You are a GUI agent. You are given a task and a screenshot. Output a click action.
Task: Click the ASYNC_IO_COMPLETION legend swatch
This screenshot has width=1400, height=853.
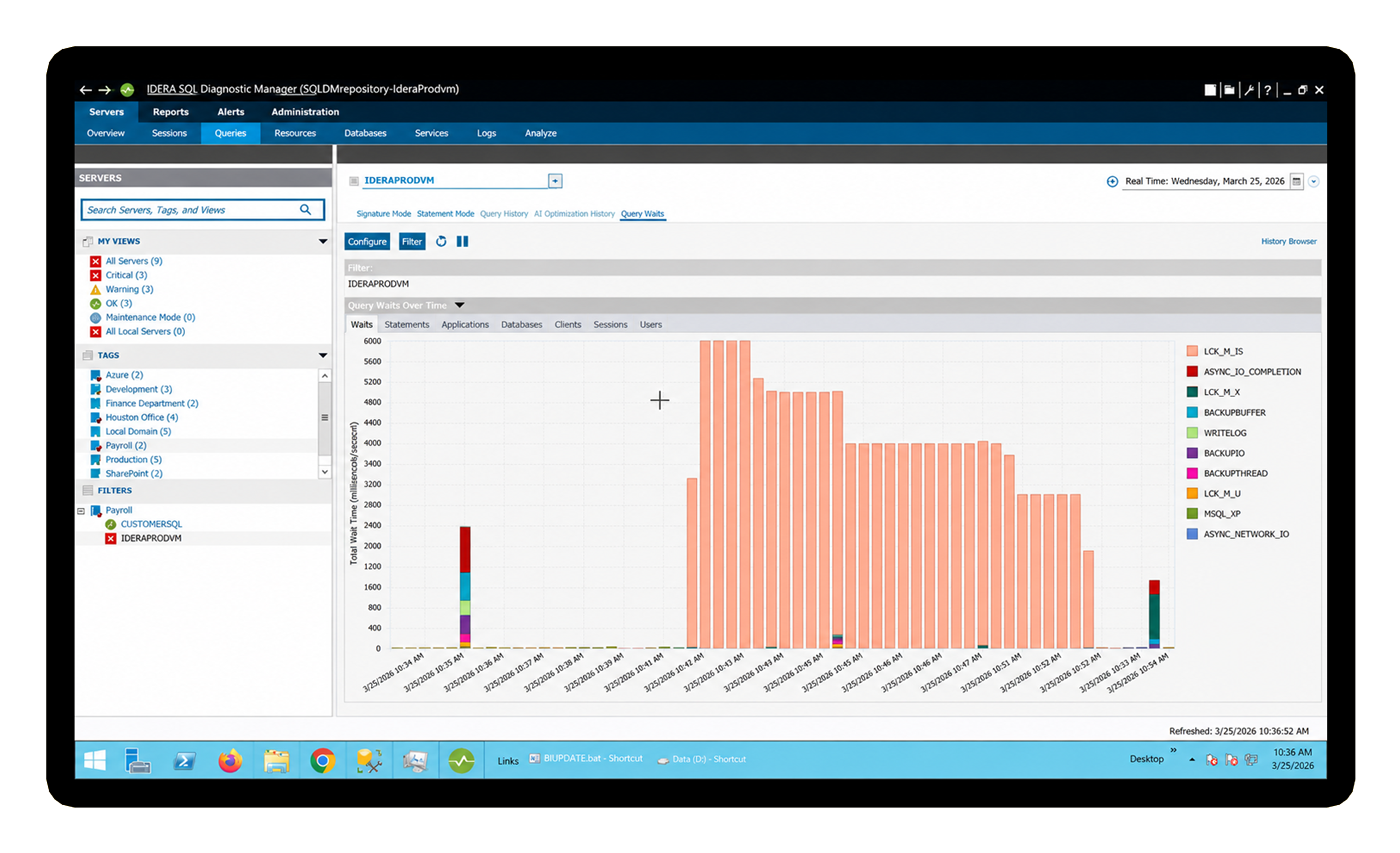click(x=1192, y=371)
